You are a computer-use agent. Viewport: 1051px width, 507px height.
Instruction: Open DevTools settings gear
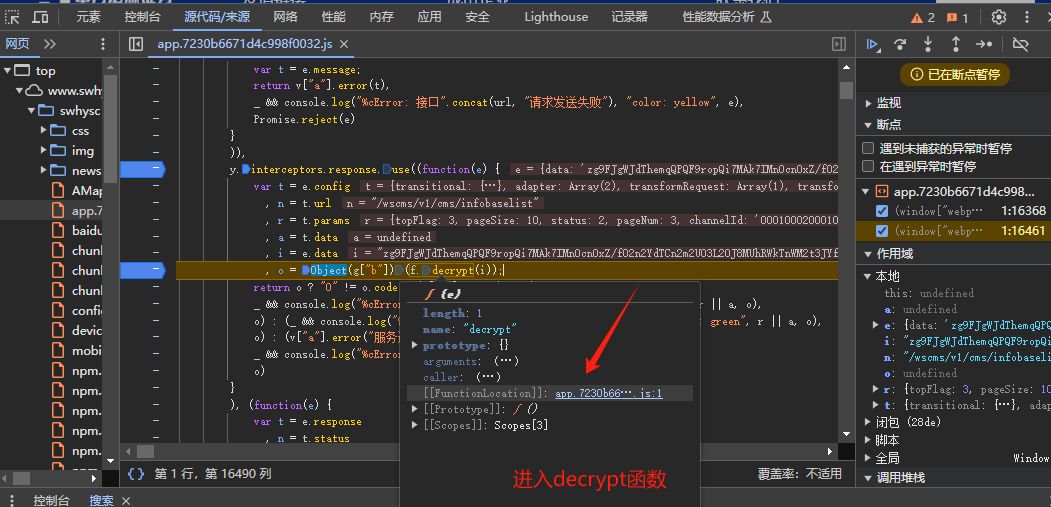999,17
